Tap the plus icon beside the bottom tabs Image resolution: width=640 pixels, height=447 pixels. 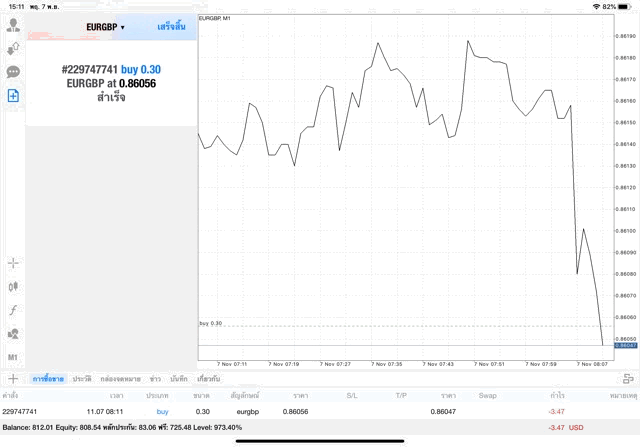coord(13,379)
